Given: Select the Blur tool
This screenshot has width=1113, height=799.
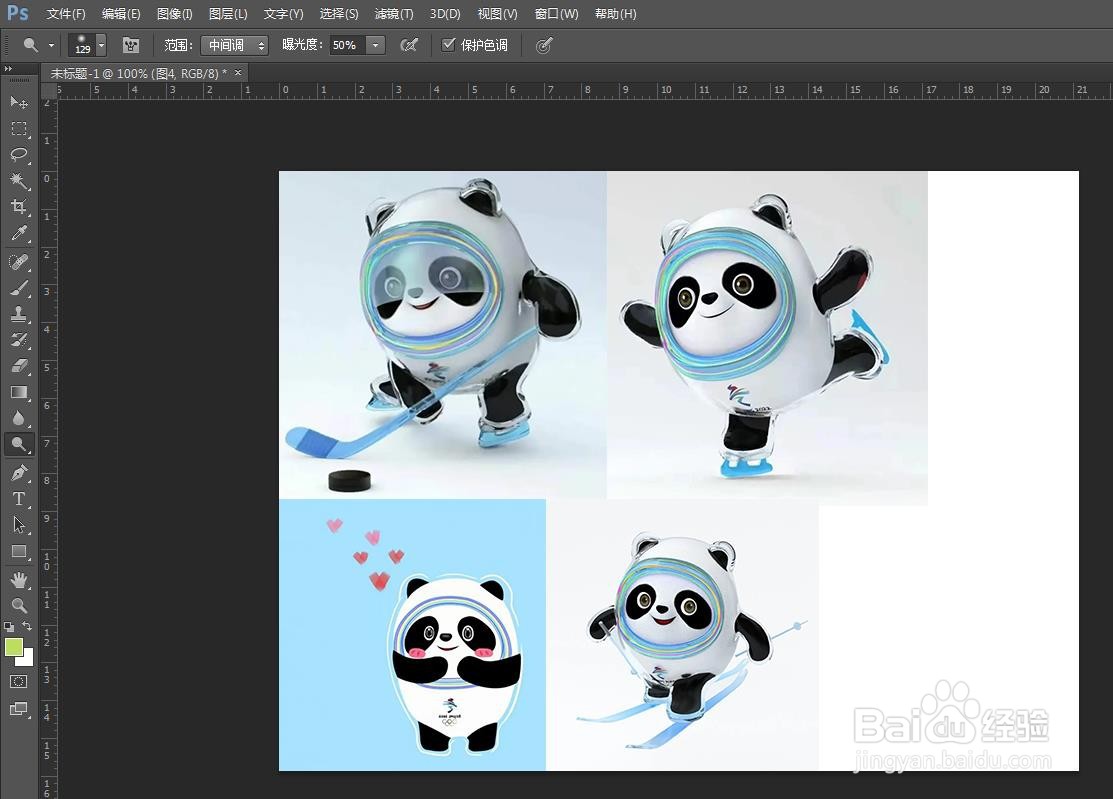Looking at the screenshot, I should click(x=19, y=419).
